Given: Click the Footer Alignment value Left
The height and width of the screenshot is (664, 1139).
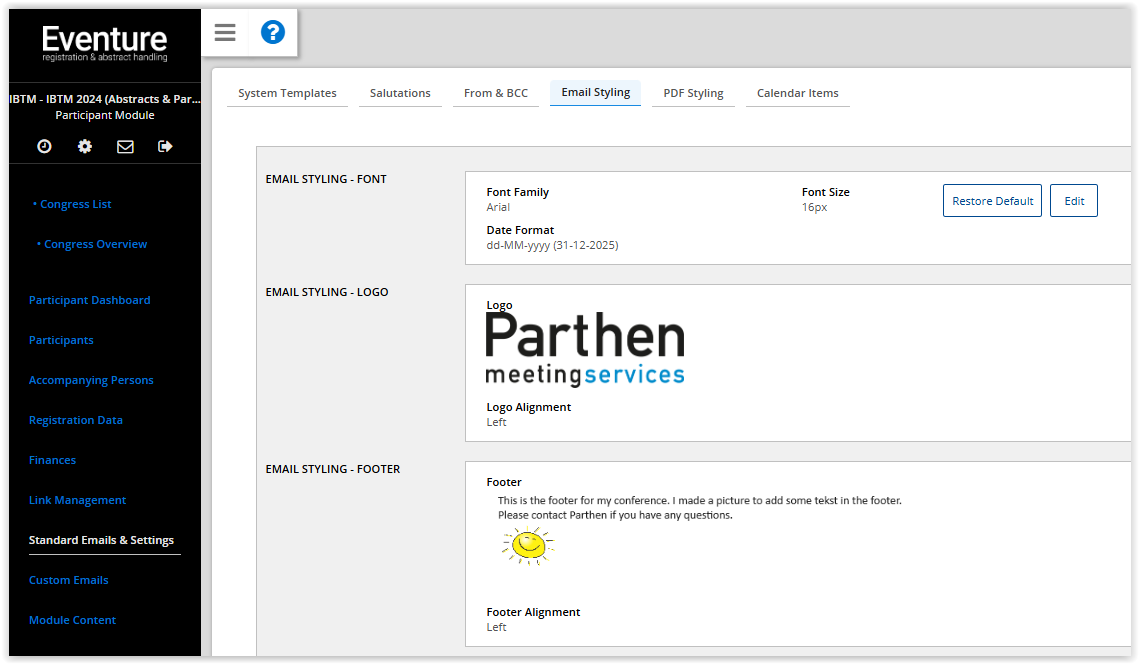Looking at the screenshot, I should pos(496,627).
